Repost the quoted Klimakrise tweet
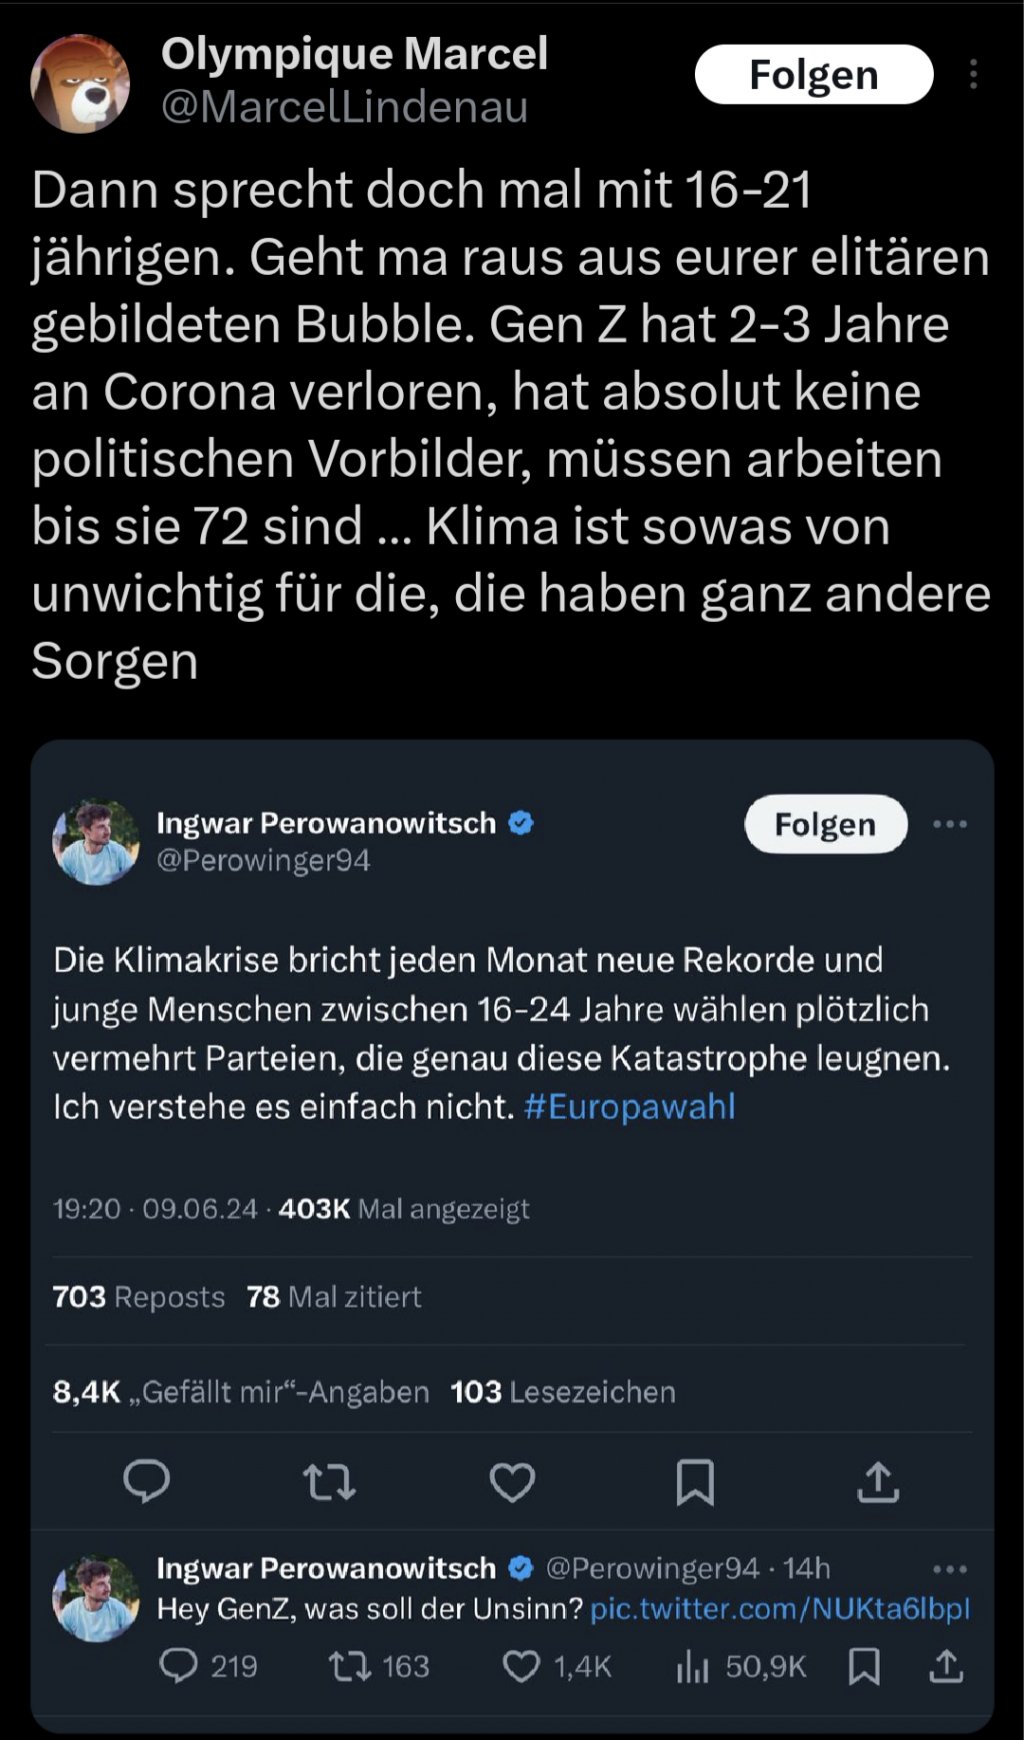 pyautogui.click(x=329, y=1482)
